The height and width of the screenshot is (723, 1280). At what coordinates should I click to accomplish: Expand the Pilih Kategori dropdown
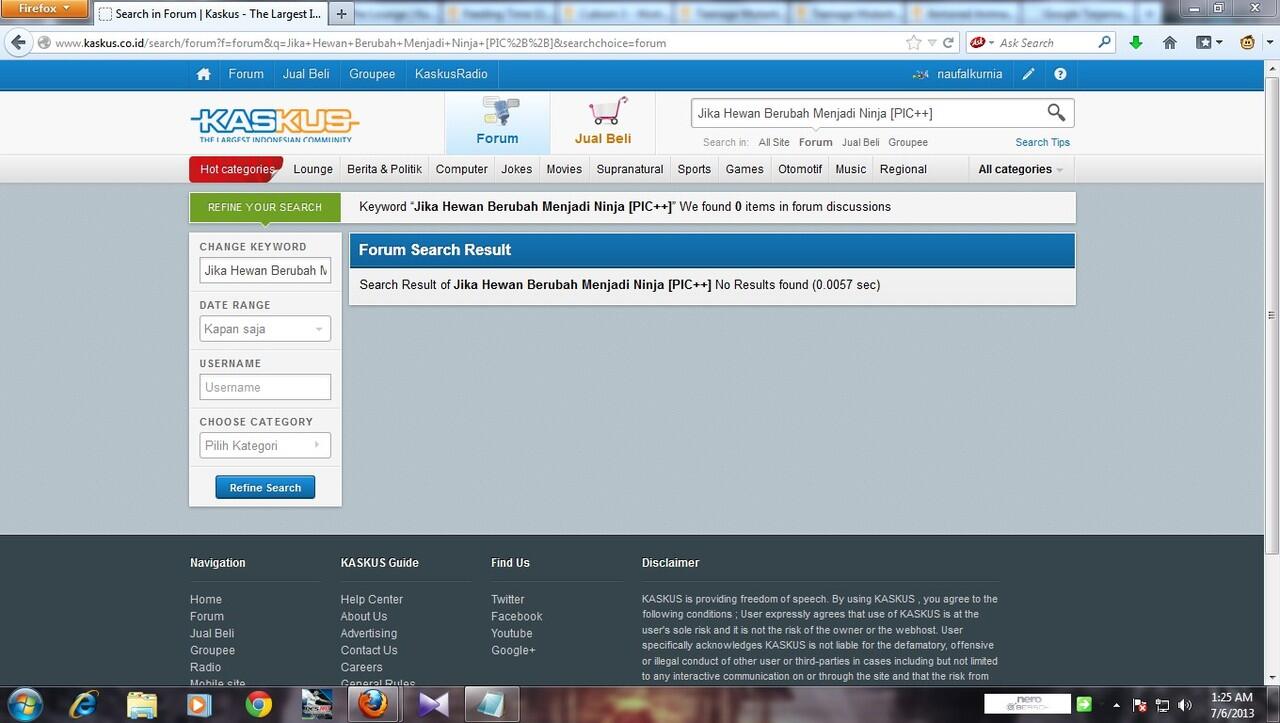click(x=265, y=445)
